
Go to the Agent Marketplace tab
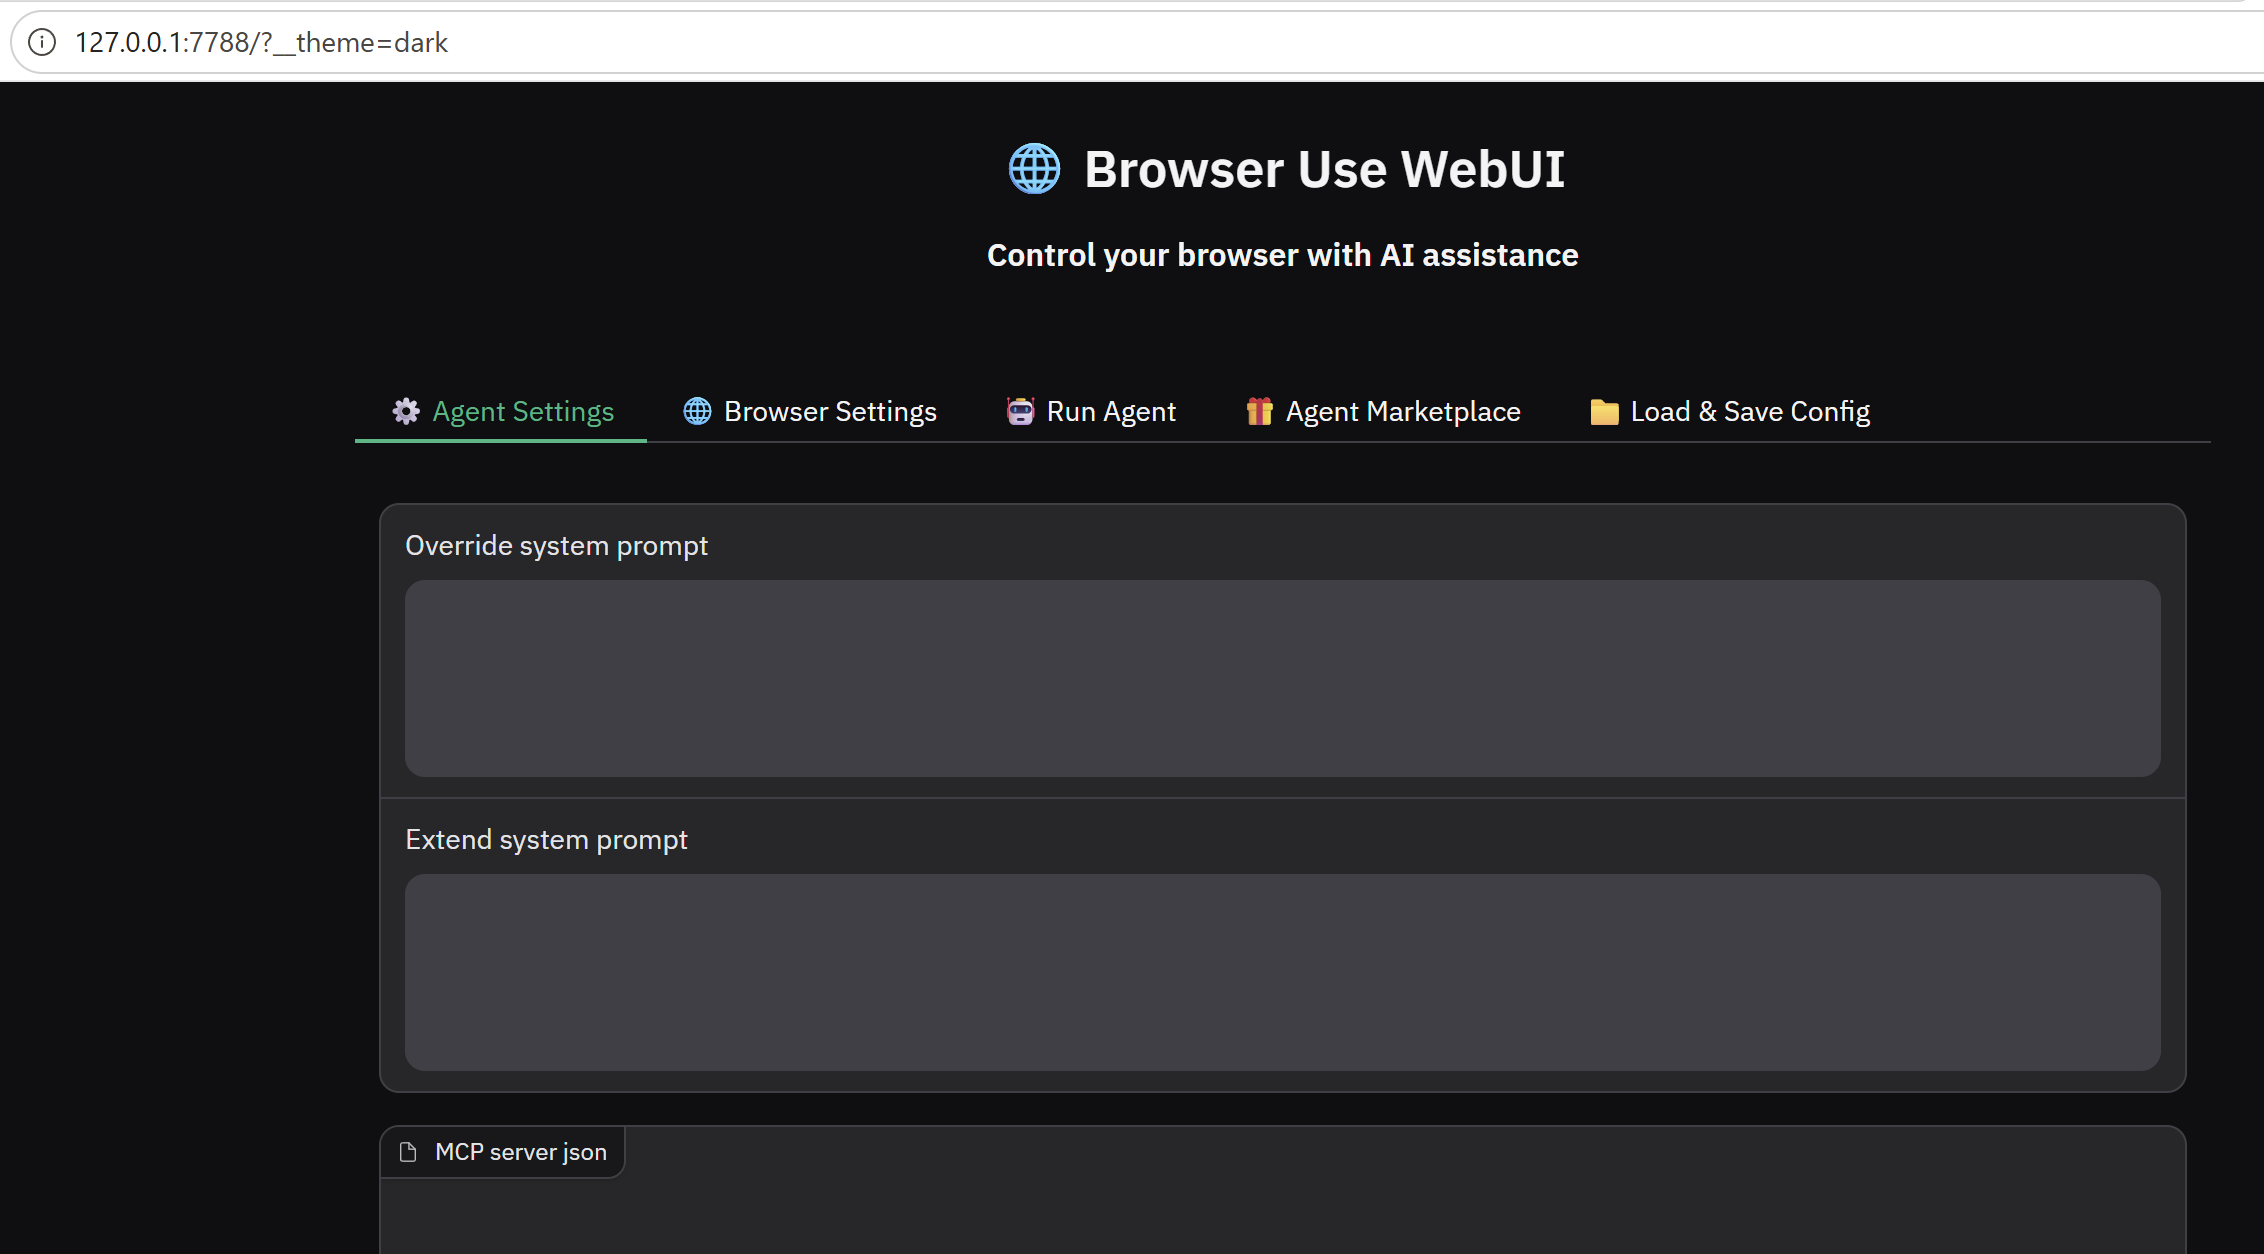point(1402,411)
